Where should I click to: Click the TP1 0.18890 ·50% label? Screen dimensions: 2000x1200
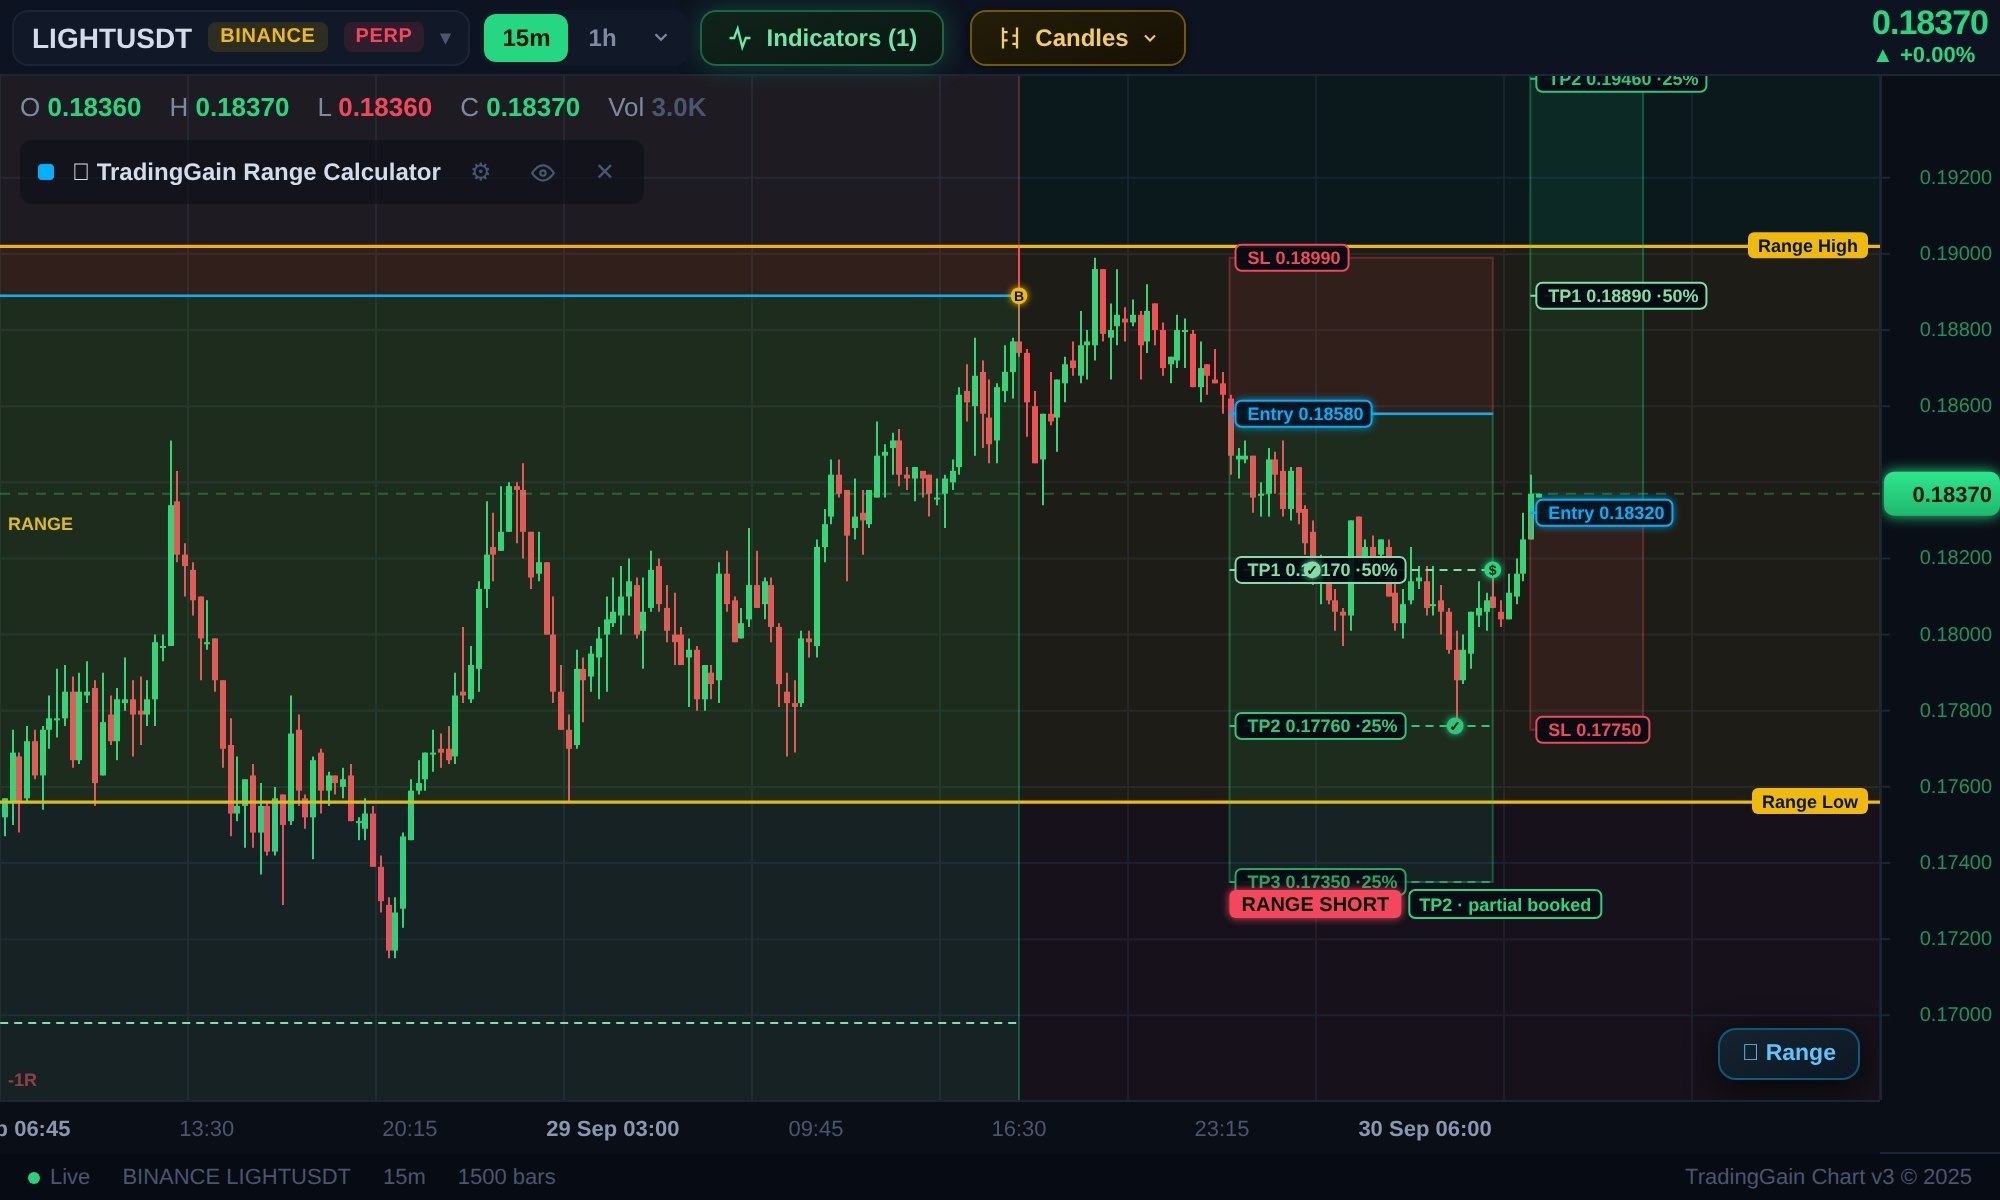click(x=1621, y=296)
